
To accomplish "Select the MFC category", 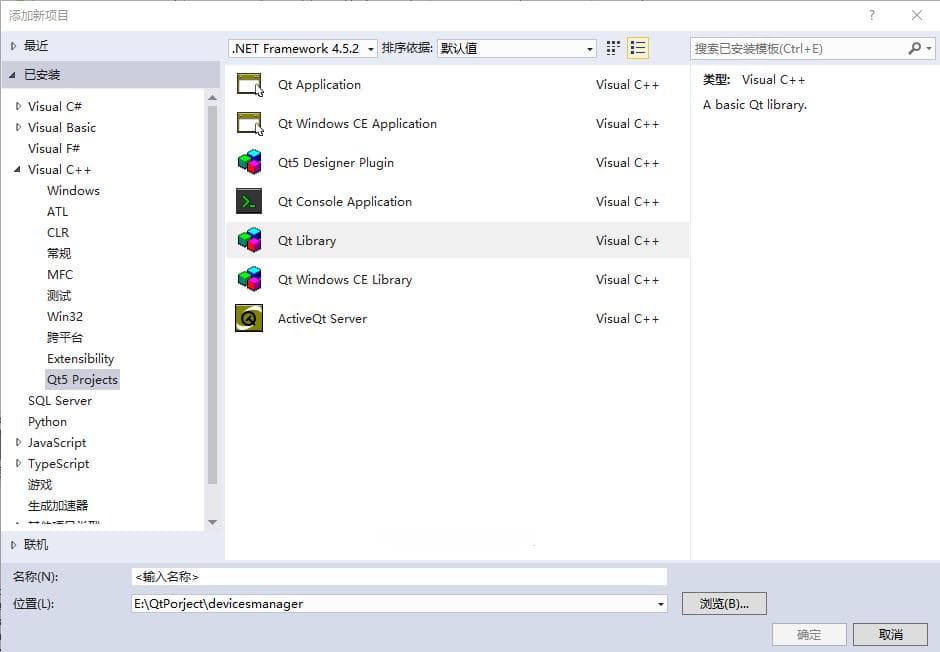I will point(60,274).
